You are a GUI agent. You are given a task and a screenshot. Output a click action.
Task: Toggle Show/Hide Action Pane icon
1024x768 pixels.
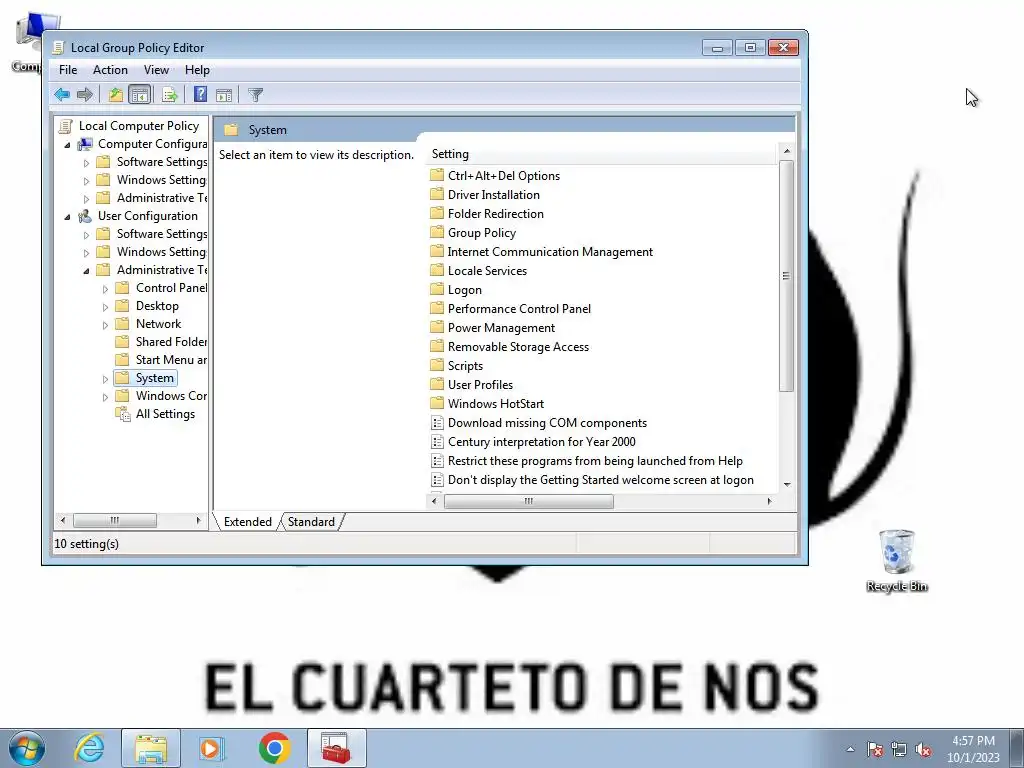(224, 95)
